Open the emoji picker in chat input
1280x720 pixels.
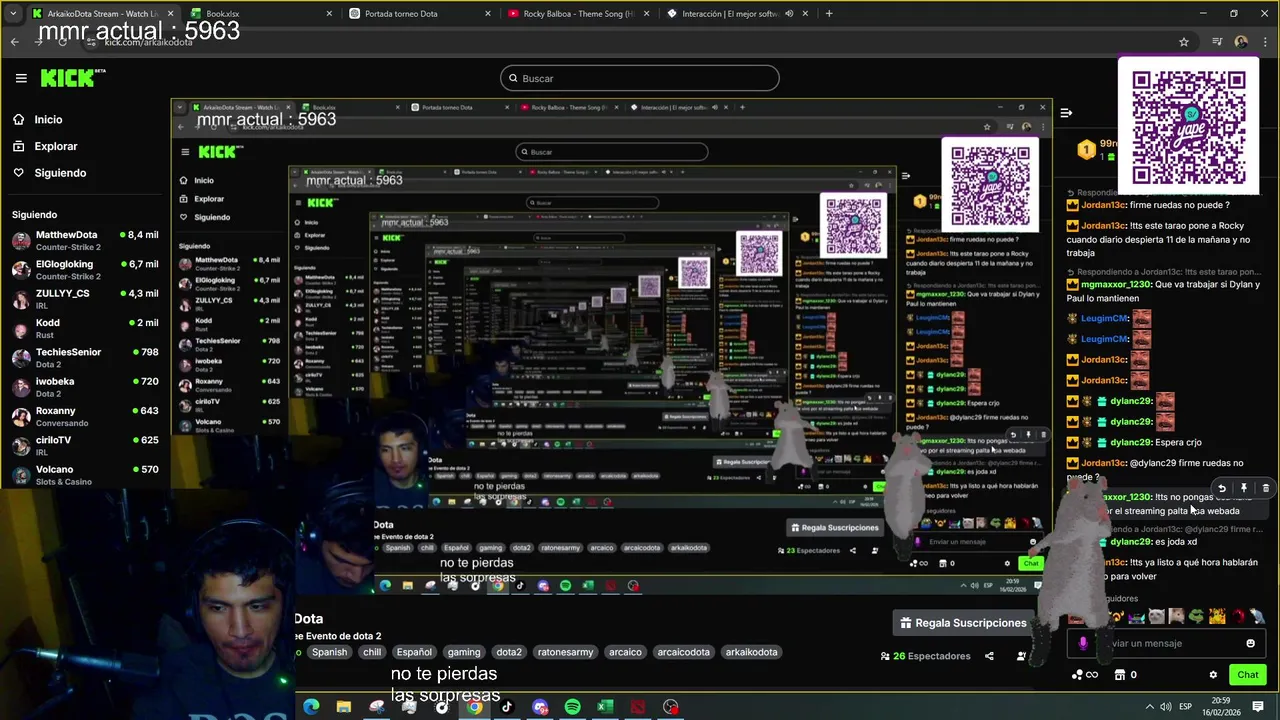[x=1250, y=643]
